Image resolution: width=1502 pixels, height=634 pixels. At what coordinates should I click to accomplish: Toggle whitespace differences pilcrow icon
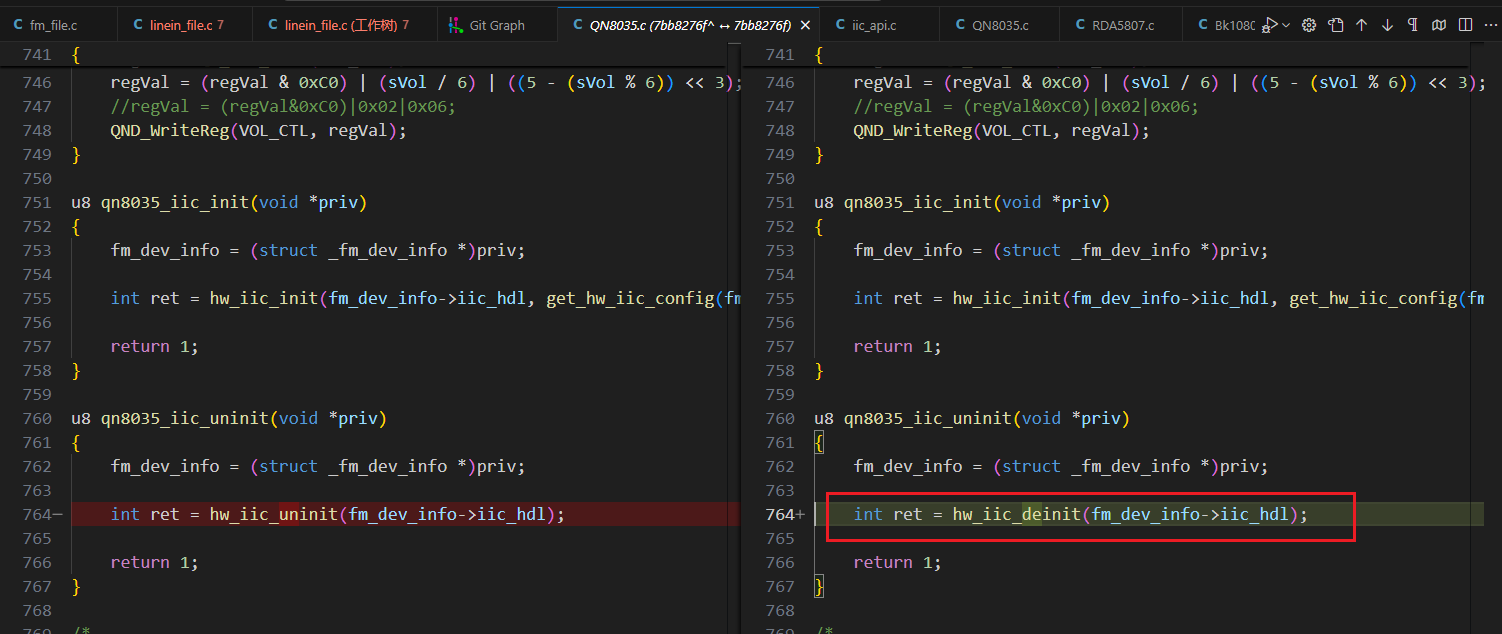pos(1413,25)
